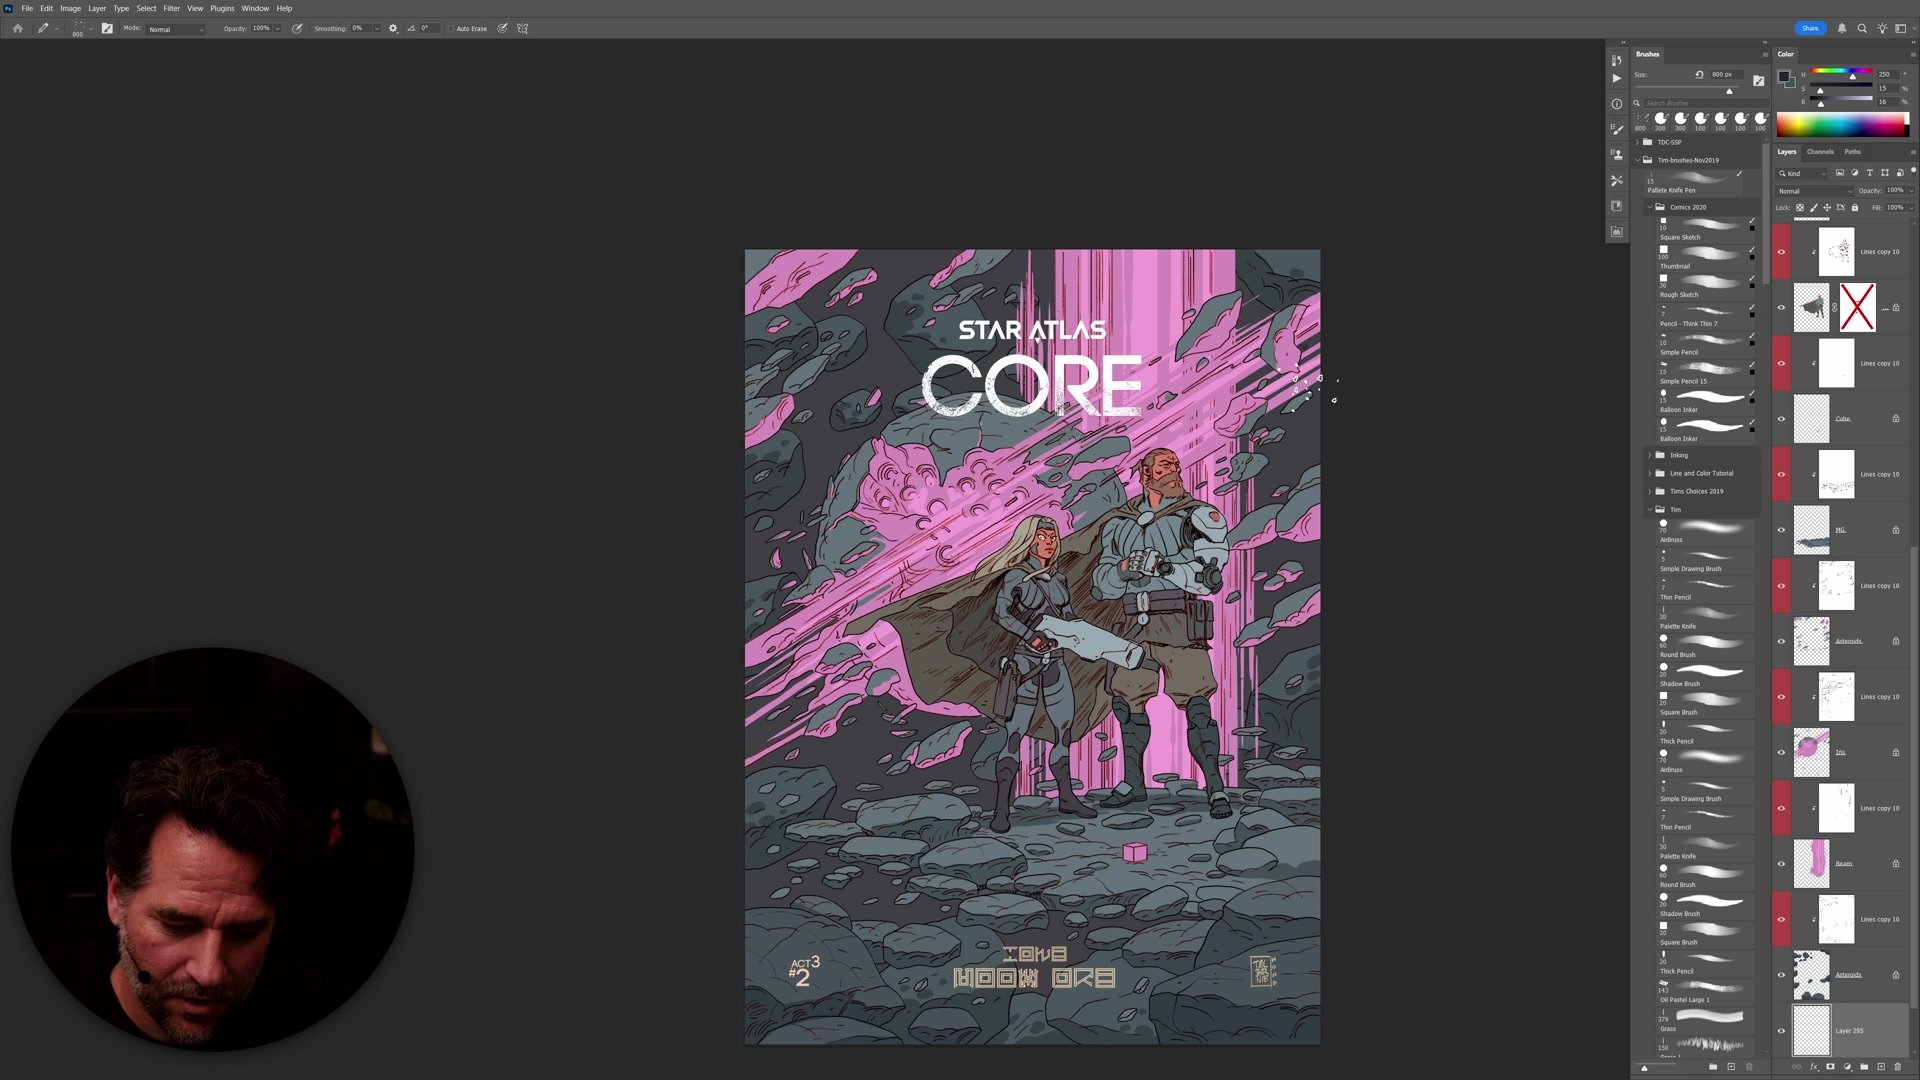
Task: Click the Share button
Action: [x=1809, y=28]
